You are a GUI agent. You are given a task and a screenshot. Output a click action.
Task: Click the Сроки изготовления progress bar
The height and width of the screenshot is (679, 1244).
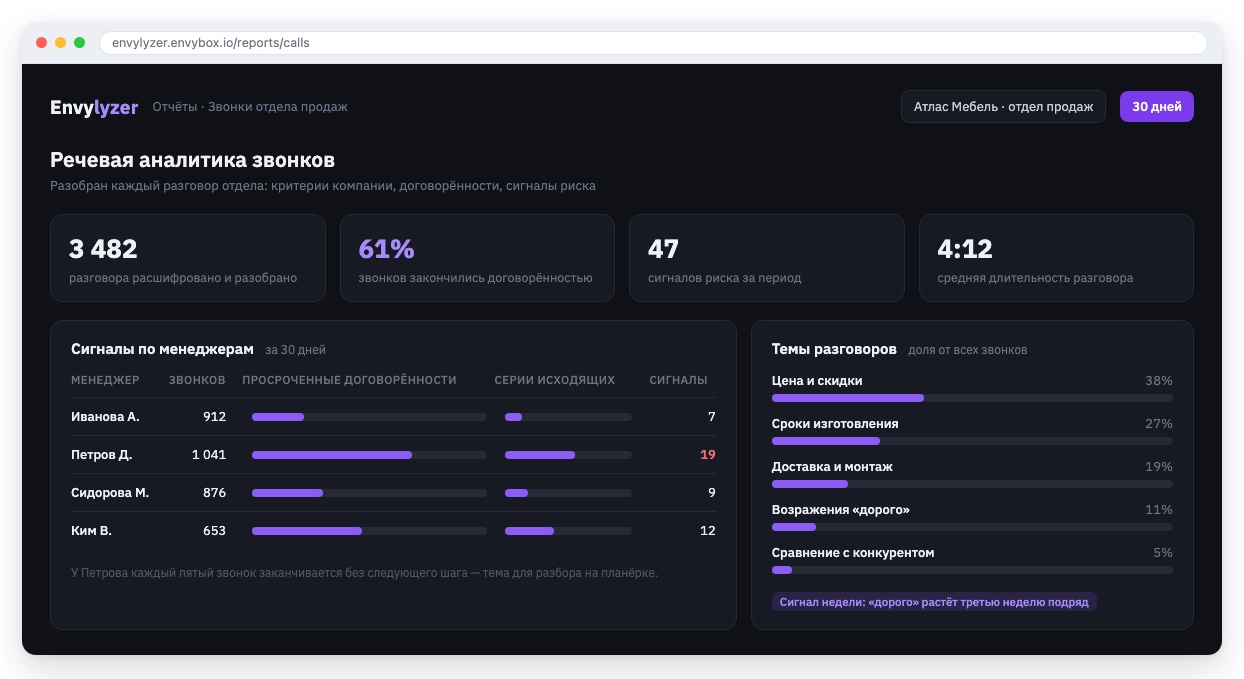point(972,441)
